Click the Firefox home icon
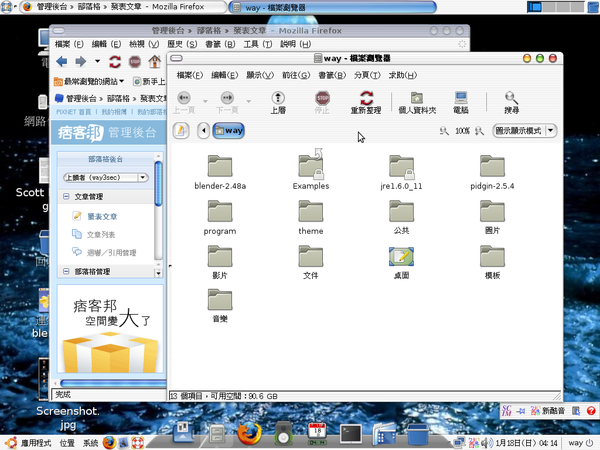The image size is (600, 450). click(155, 62)
